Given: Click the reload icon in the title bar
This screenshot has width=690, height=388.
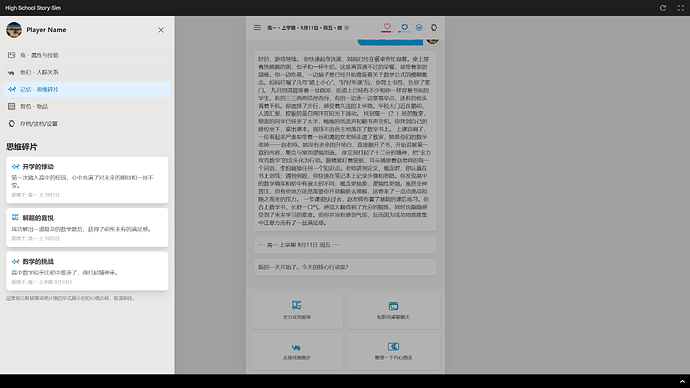Looking at the screenshot, I should 663,8.
